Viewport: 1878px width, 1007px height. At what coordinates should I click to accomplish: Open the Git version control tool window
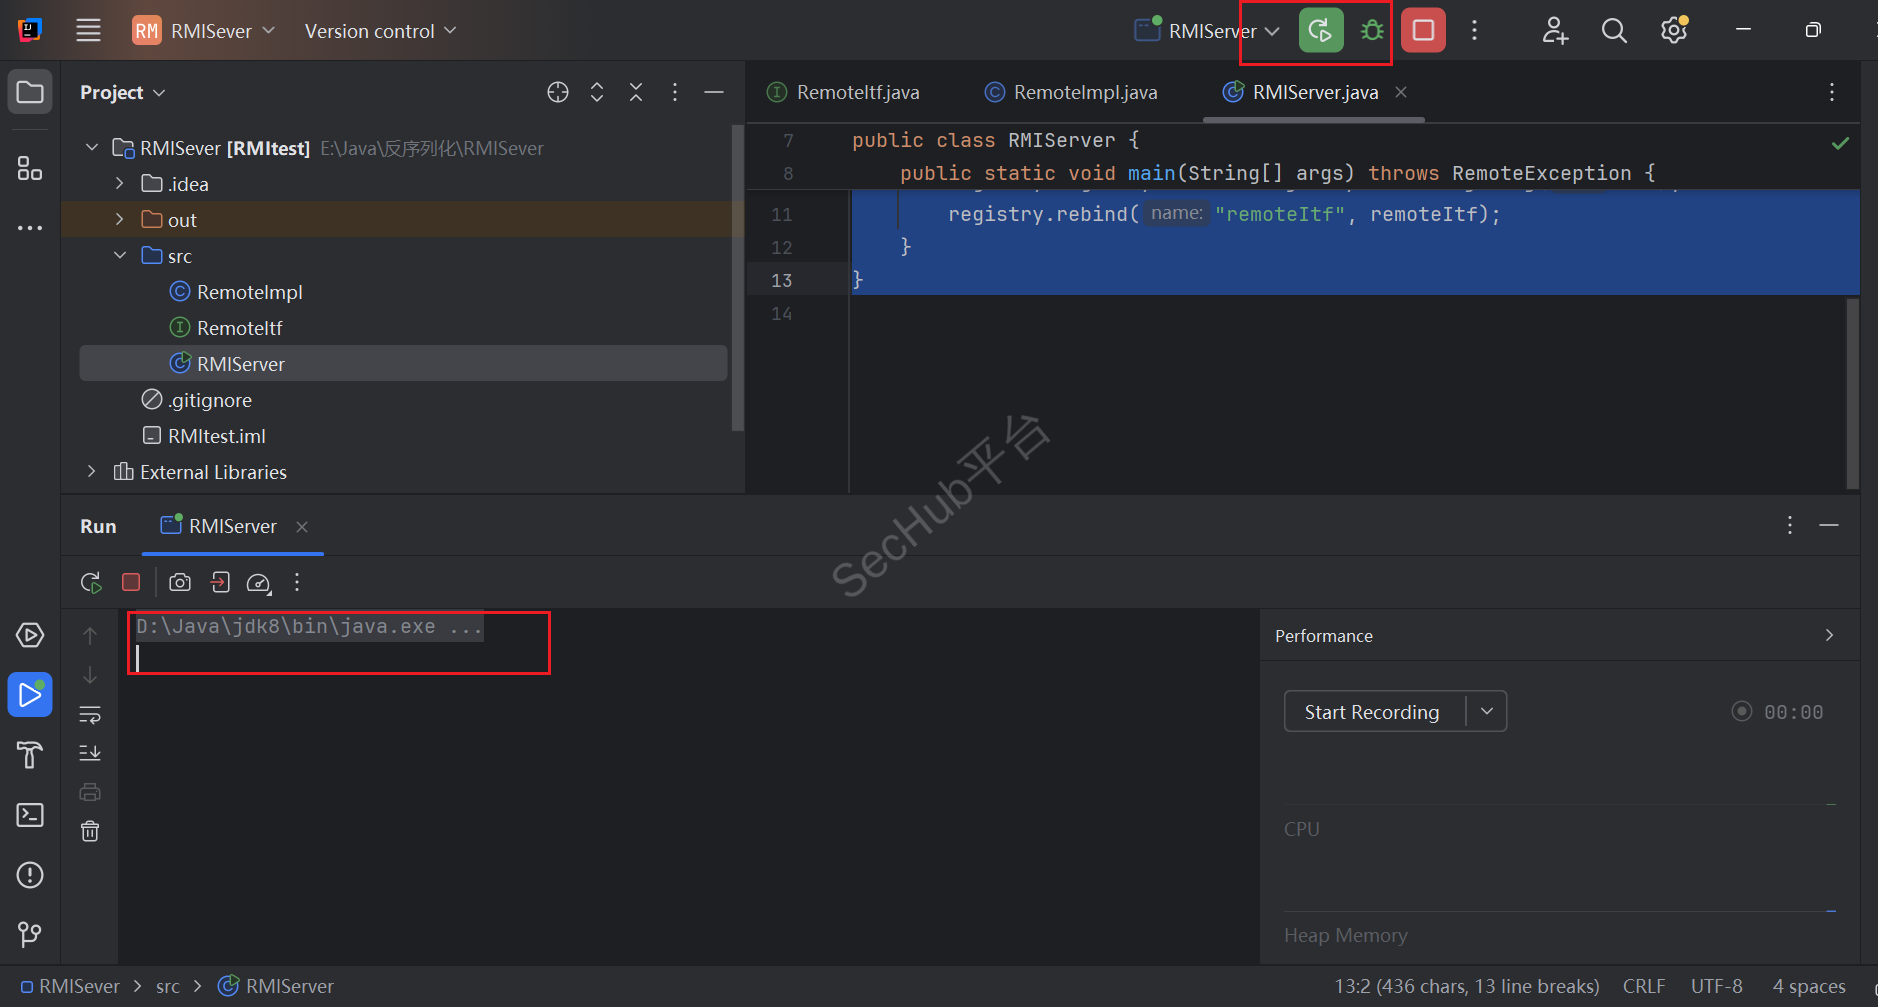(30, 934)
